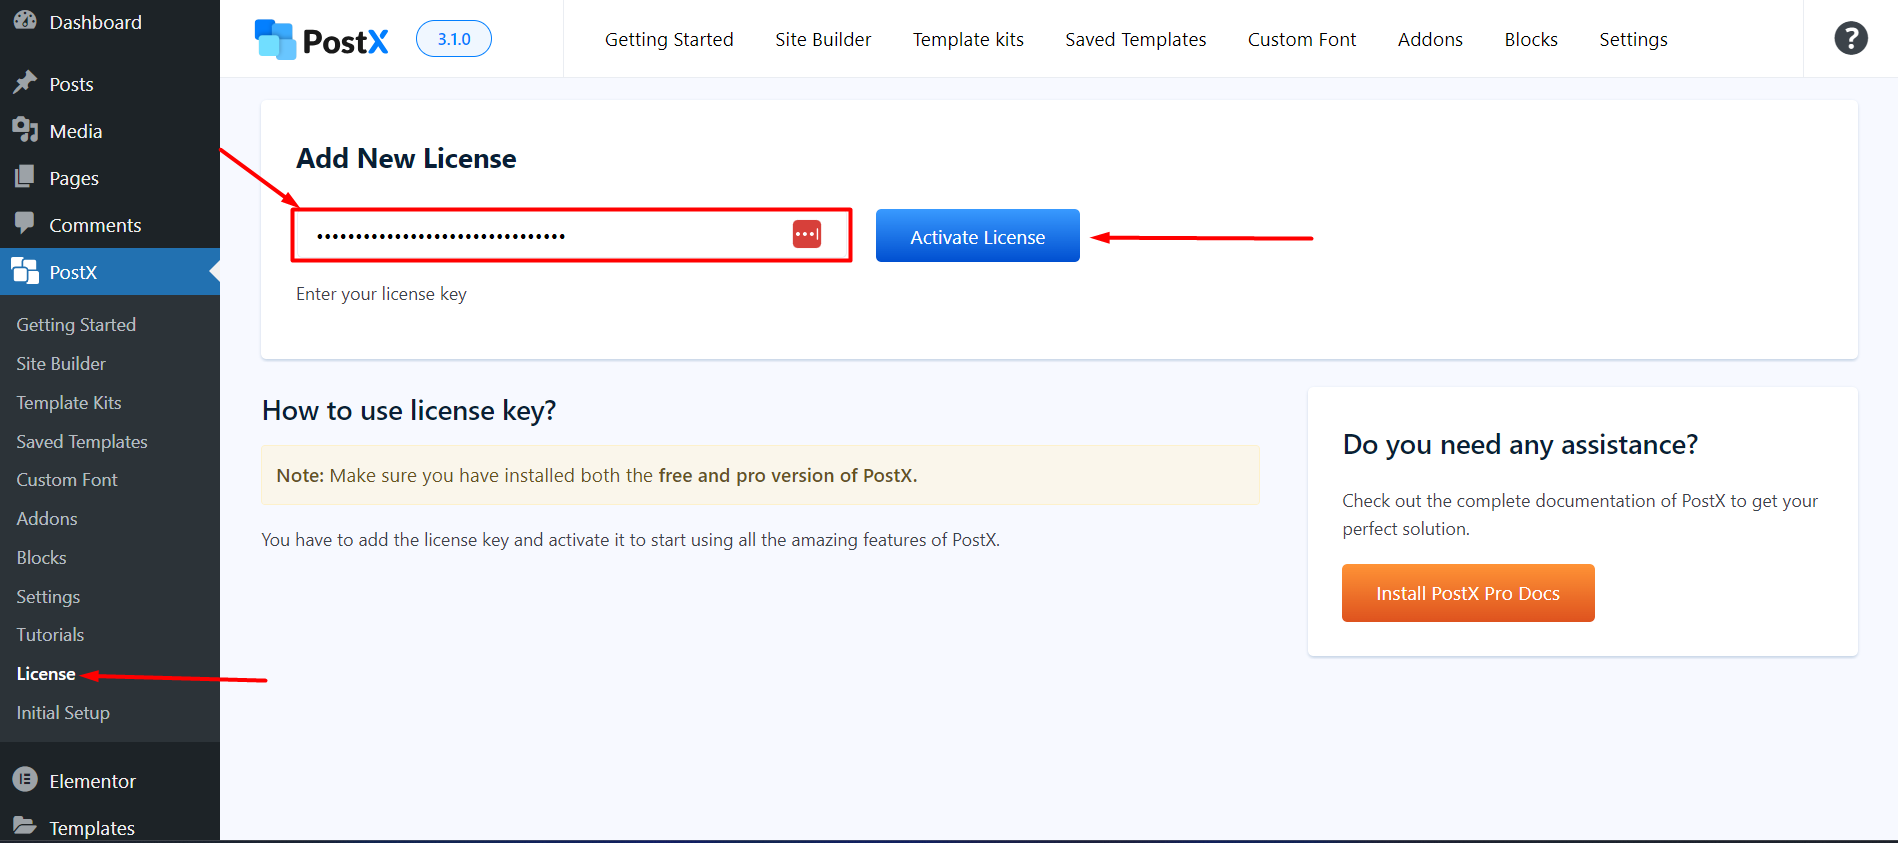Screen dimensions: 1898x843
Task: Click the PostX sidebar menu icon
Action: point(25,271)
